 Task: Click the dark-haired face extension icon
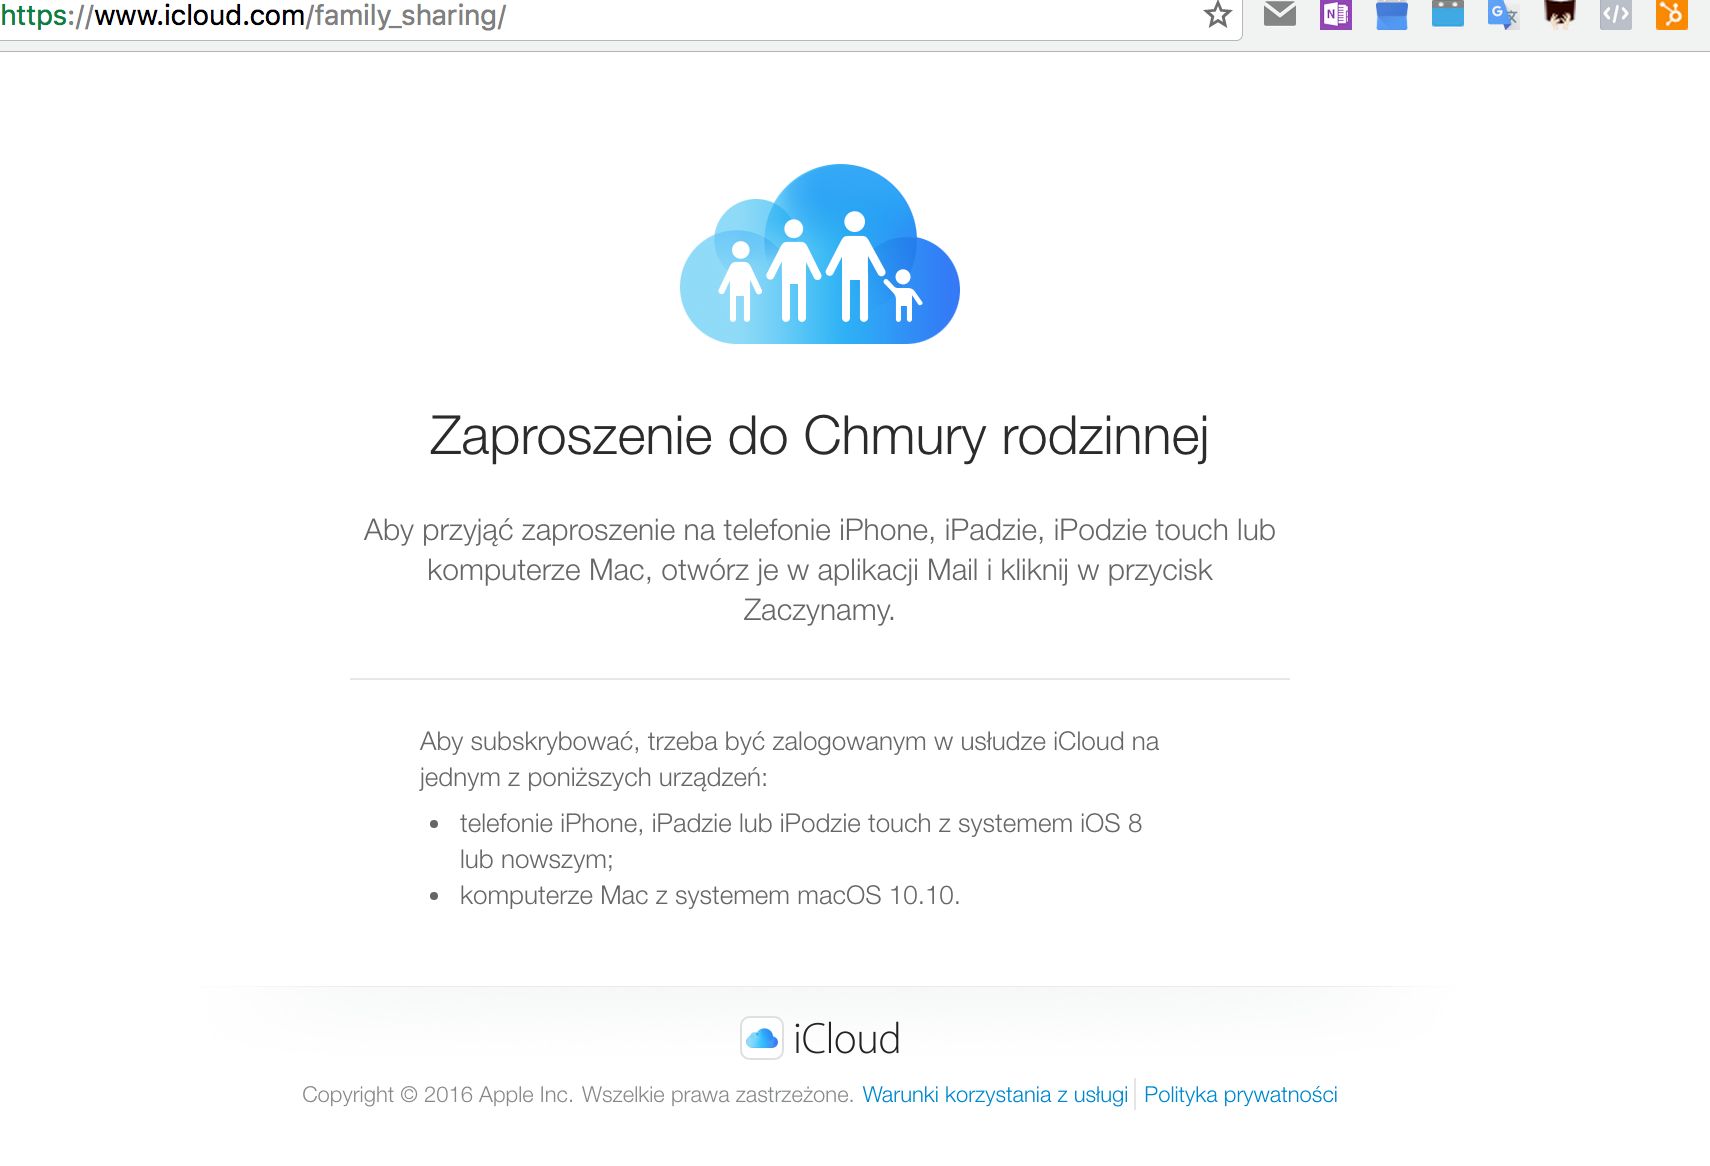[x=1559, y=14]
